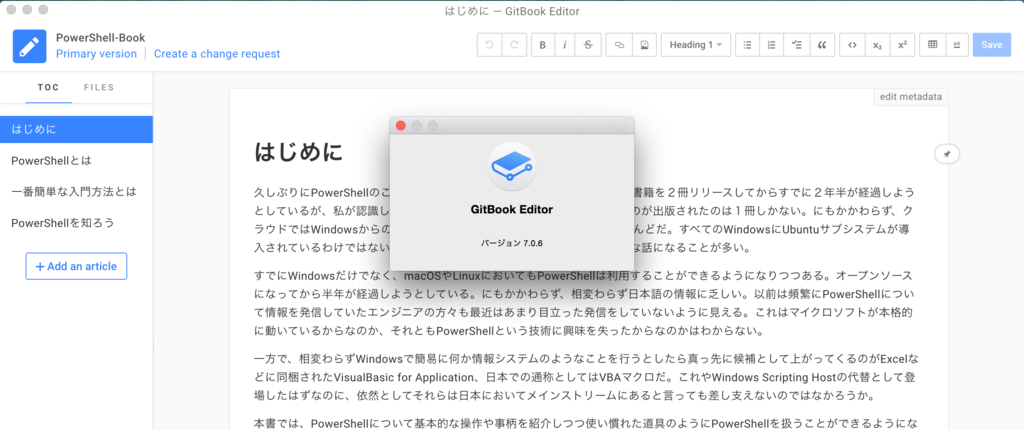Click the GitBook Editor name in dialog
1024x430 pixels.
(x=512, y=210)
